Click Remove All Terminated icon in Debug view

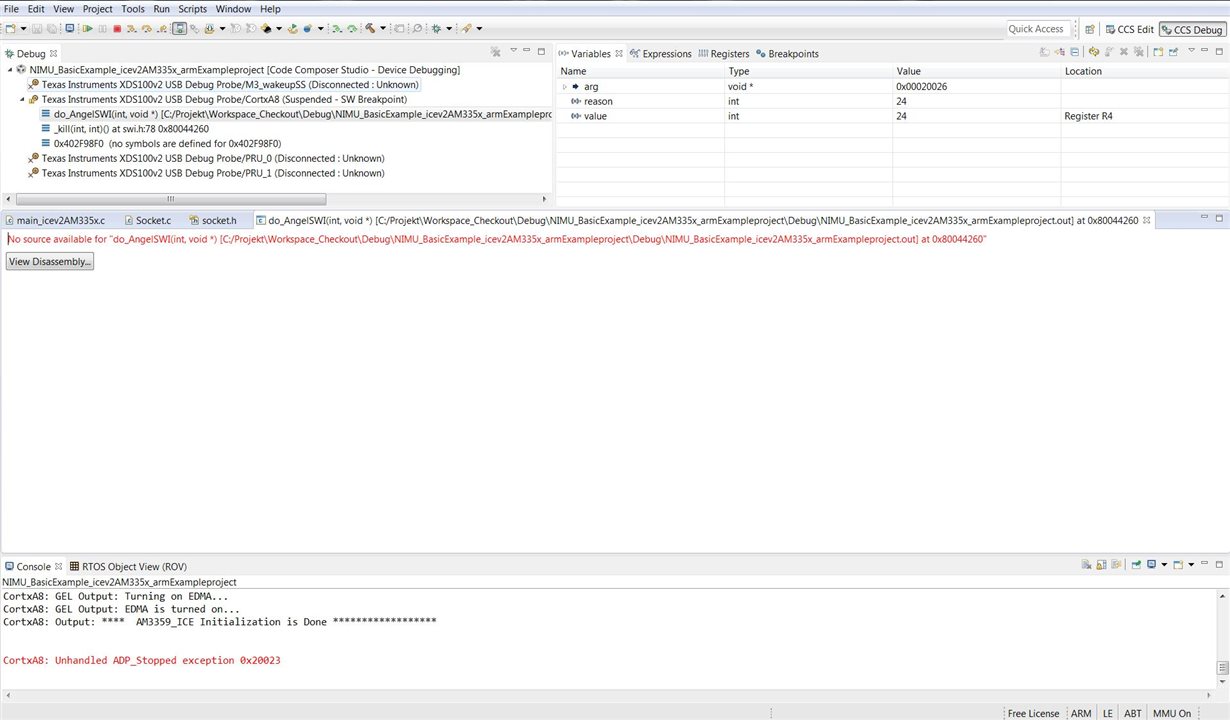point(496,52)
